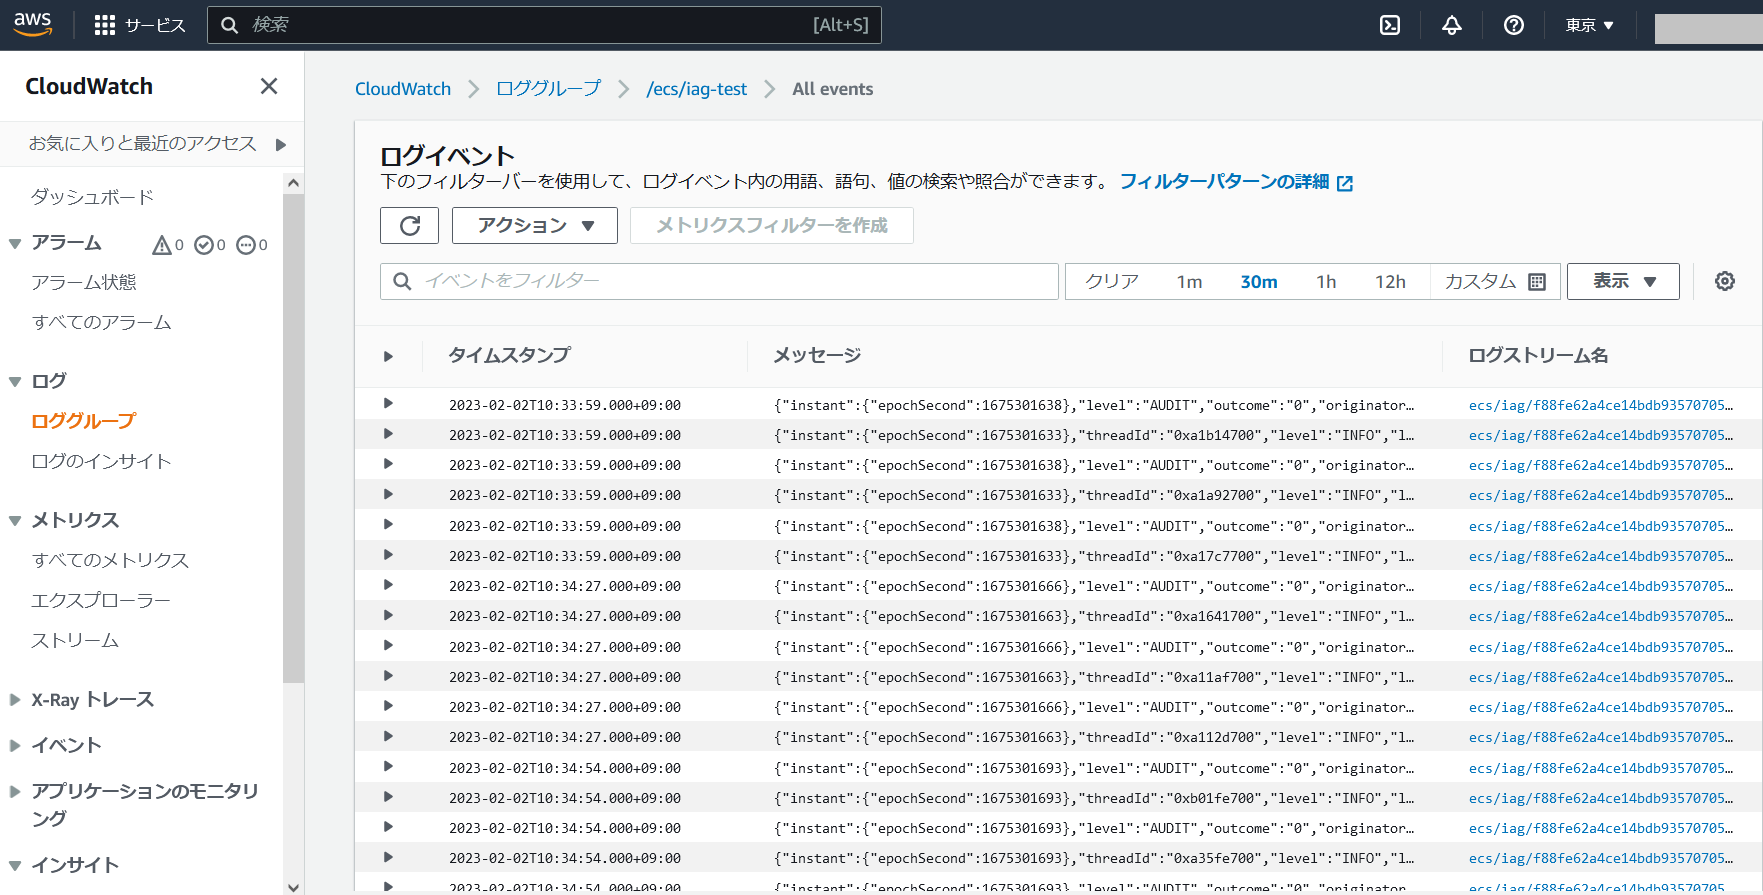Go to CloudWatch breadcrumb link
Screen dimensions: 1763x895
pyautogui.click(x=403, y=89)
